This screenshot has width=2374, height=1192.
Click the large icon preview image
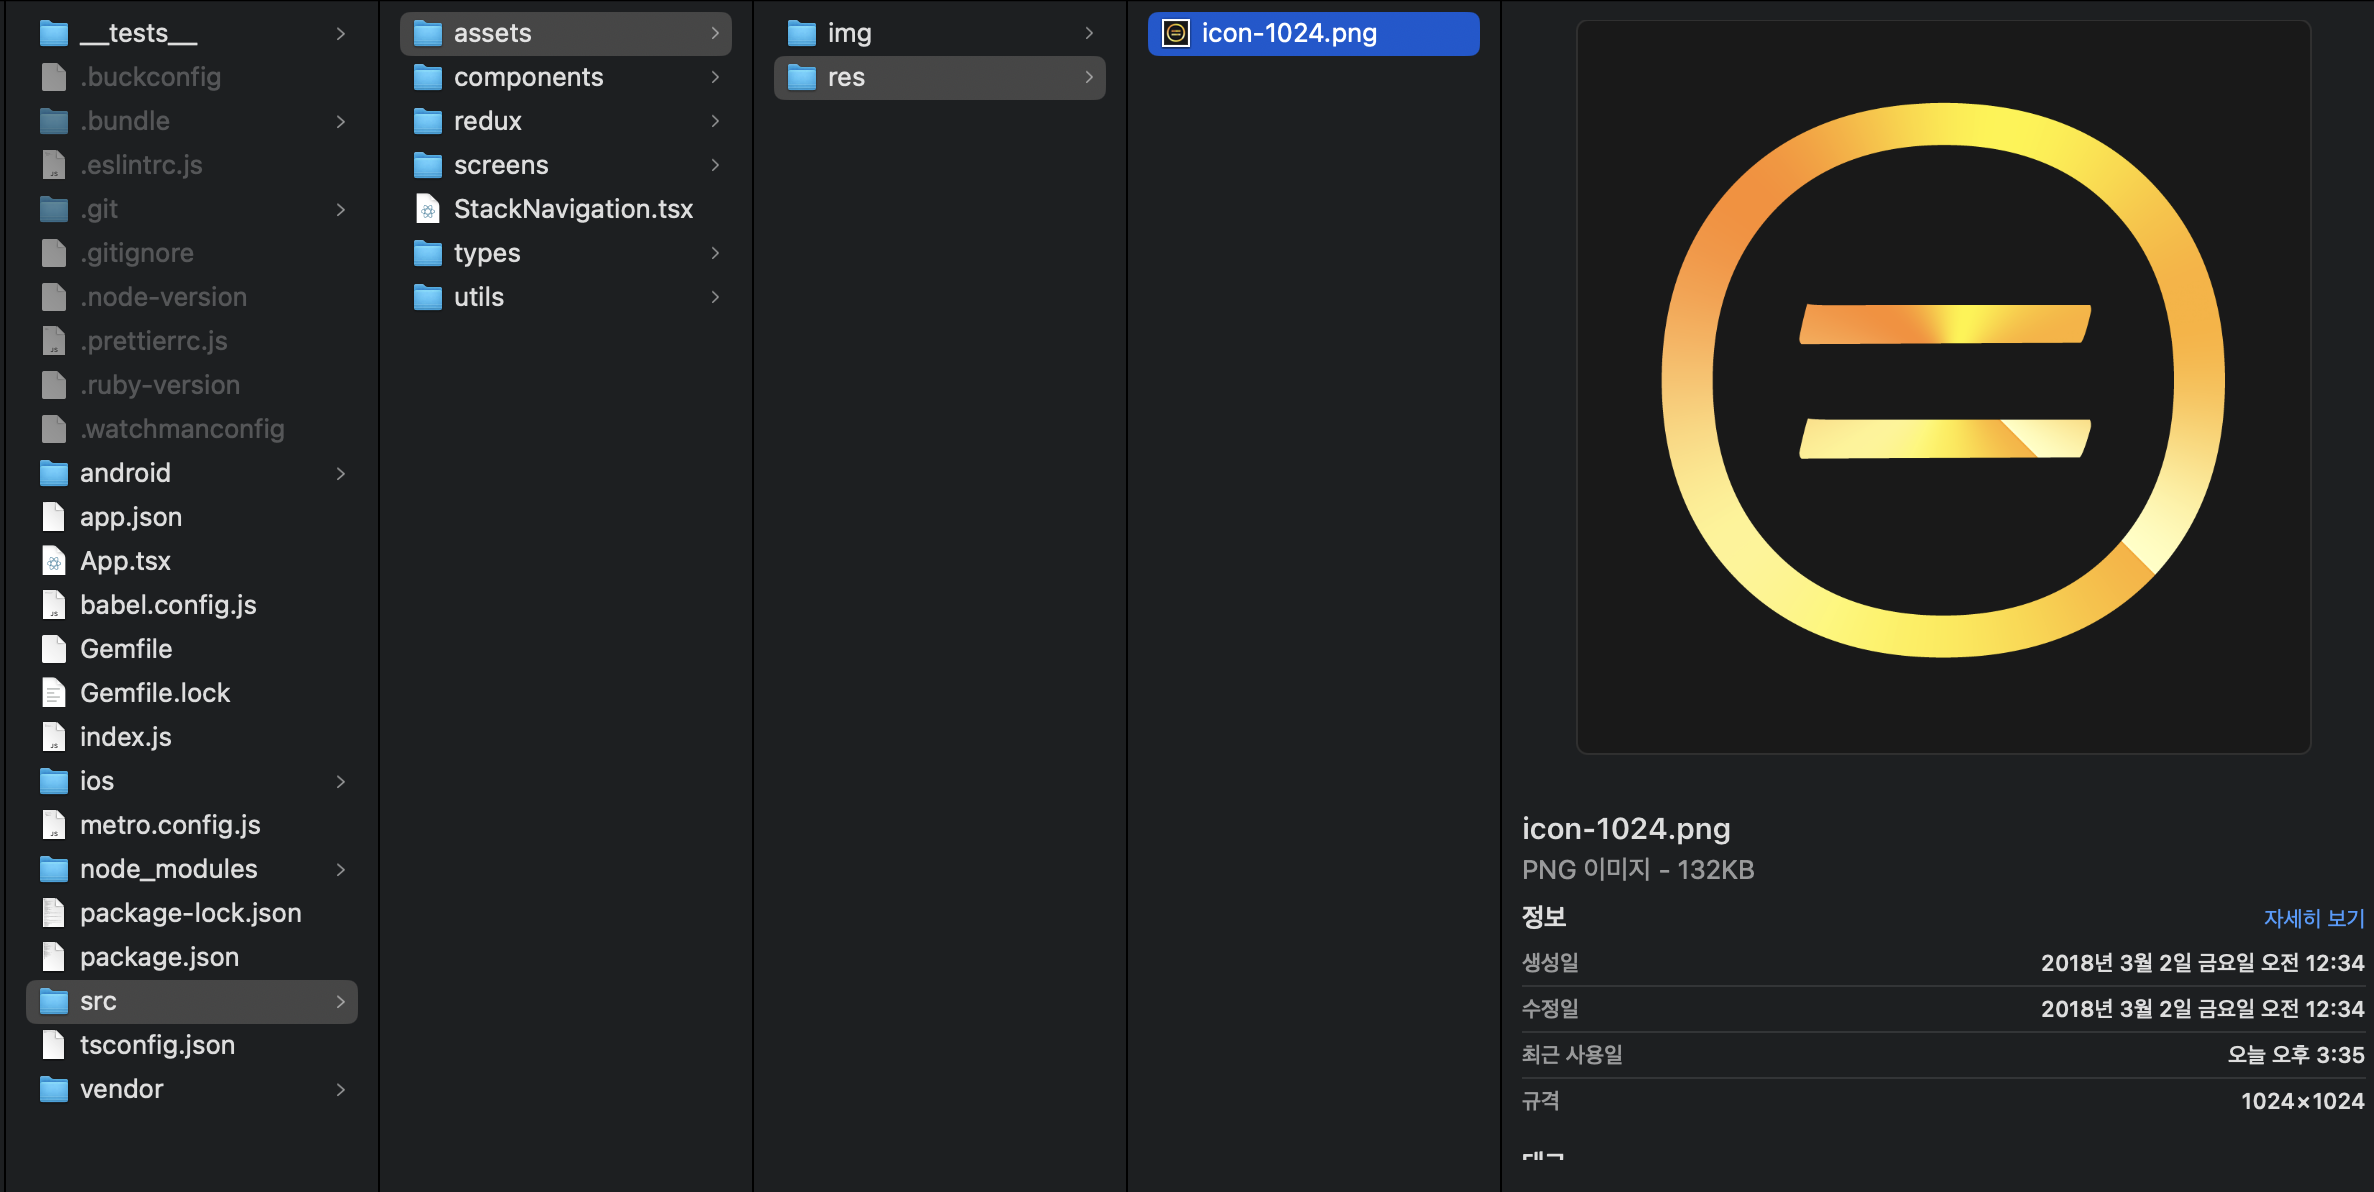(1943, 385)
